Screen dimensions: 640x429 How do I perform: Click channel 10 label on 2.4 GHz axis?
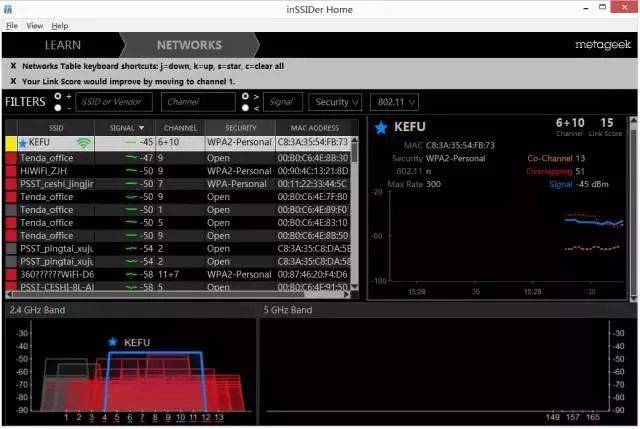click(180, 417)
